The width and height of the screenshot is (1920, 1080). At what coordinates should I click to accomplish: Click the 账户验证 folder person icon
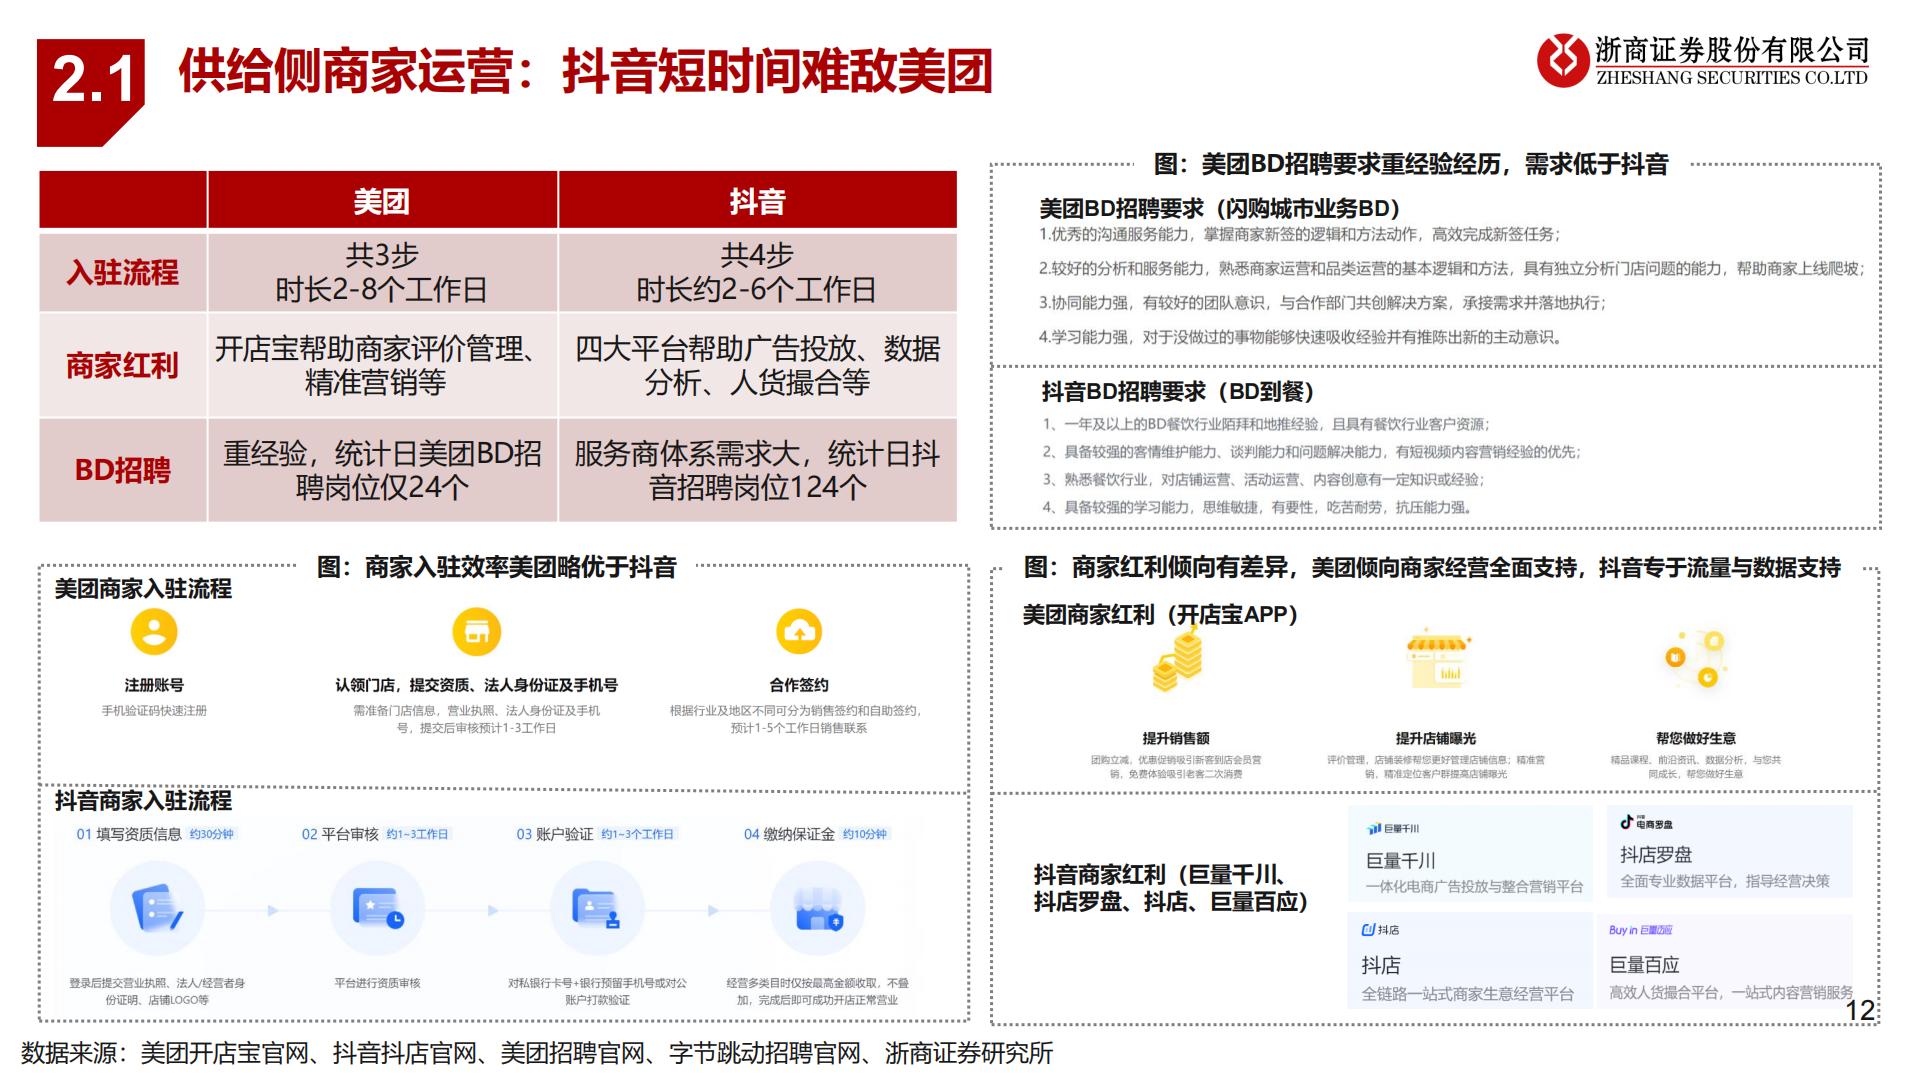(x=597, y=908)
